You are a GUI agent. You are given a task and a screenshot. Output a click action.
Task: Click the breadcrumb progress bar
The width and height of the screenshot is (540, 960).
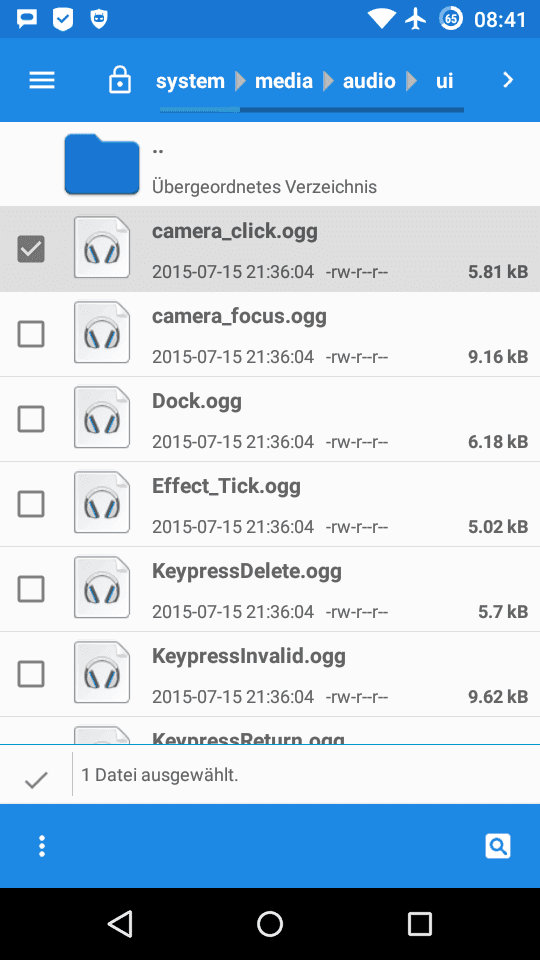point(312,110)
